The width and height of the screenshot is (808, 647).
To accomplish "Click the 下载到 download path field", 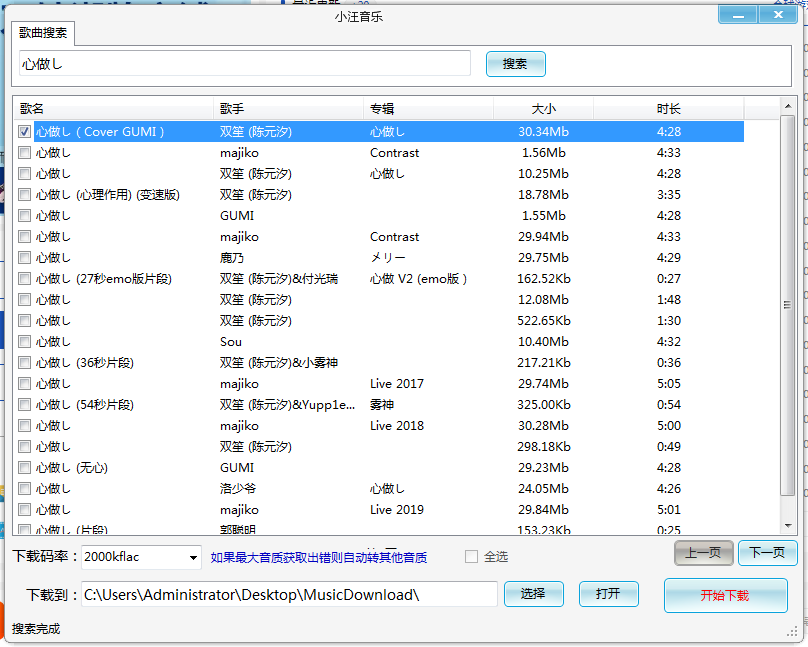I will [288, 594].
